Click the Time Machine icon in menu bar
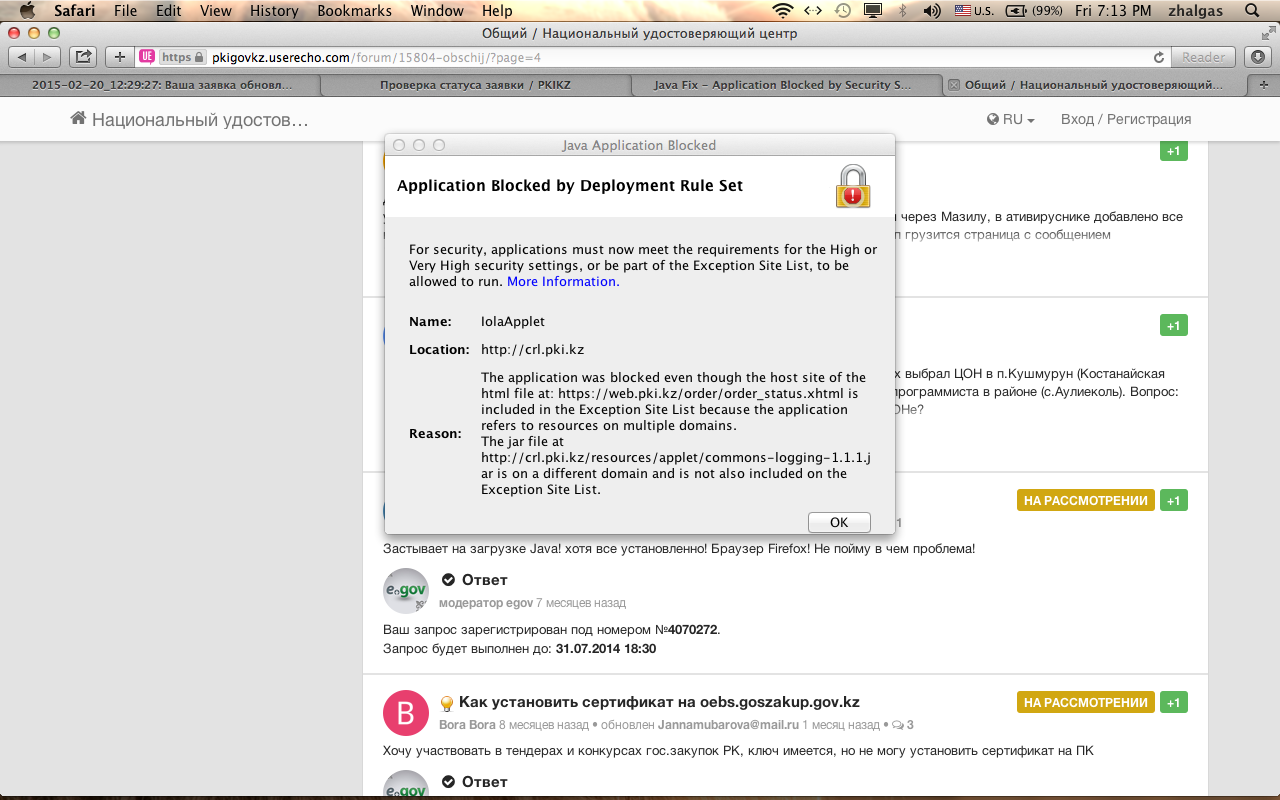This screenshot has height=800, width=1280. (843, 11)
